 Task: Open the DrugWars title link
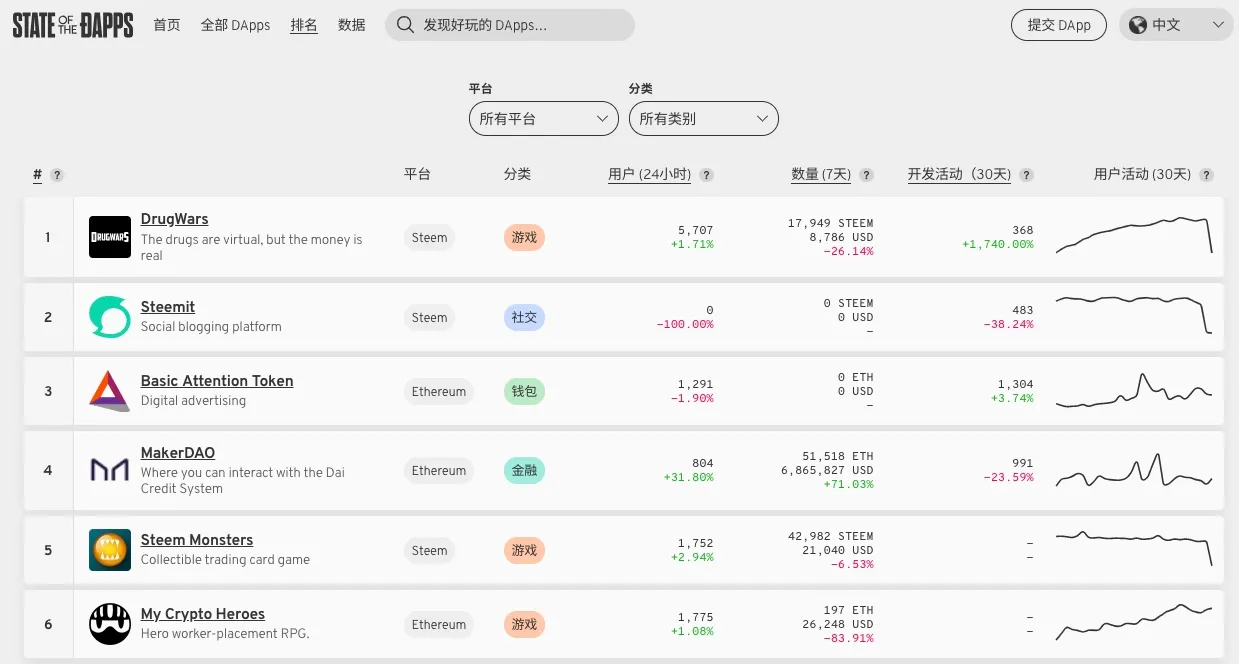(x=174, y=219)
